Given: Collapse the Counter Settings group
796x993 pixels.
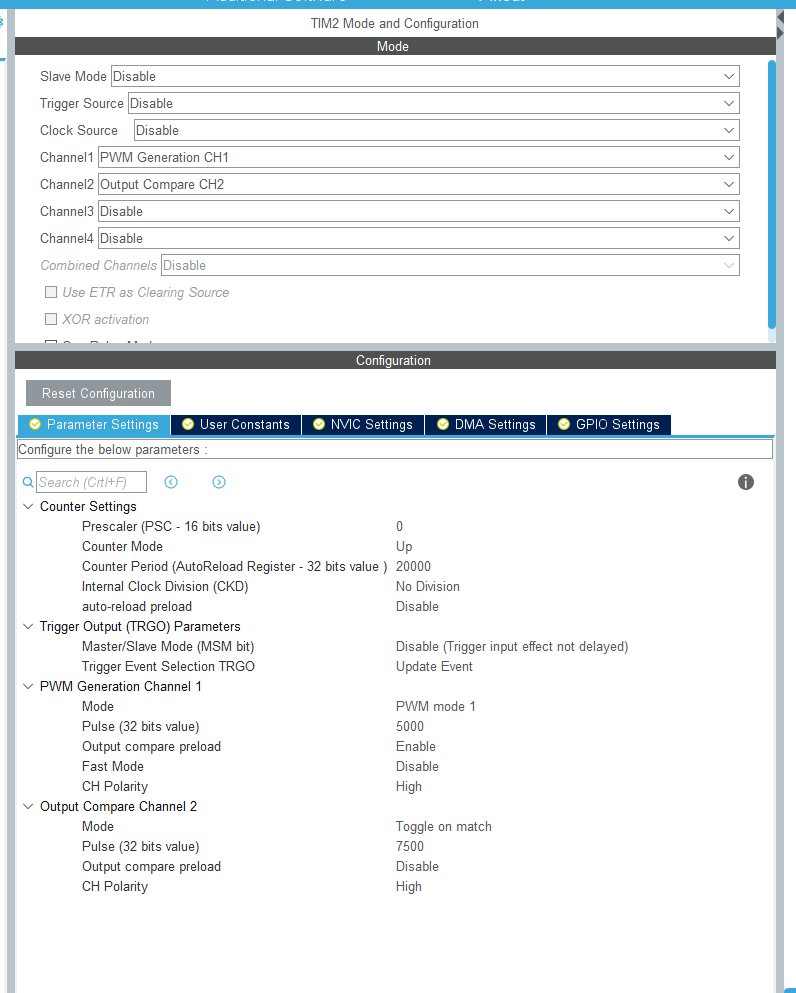Looking at the screenshot, I should (28, 506).
